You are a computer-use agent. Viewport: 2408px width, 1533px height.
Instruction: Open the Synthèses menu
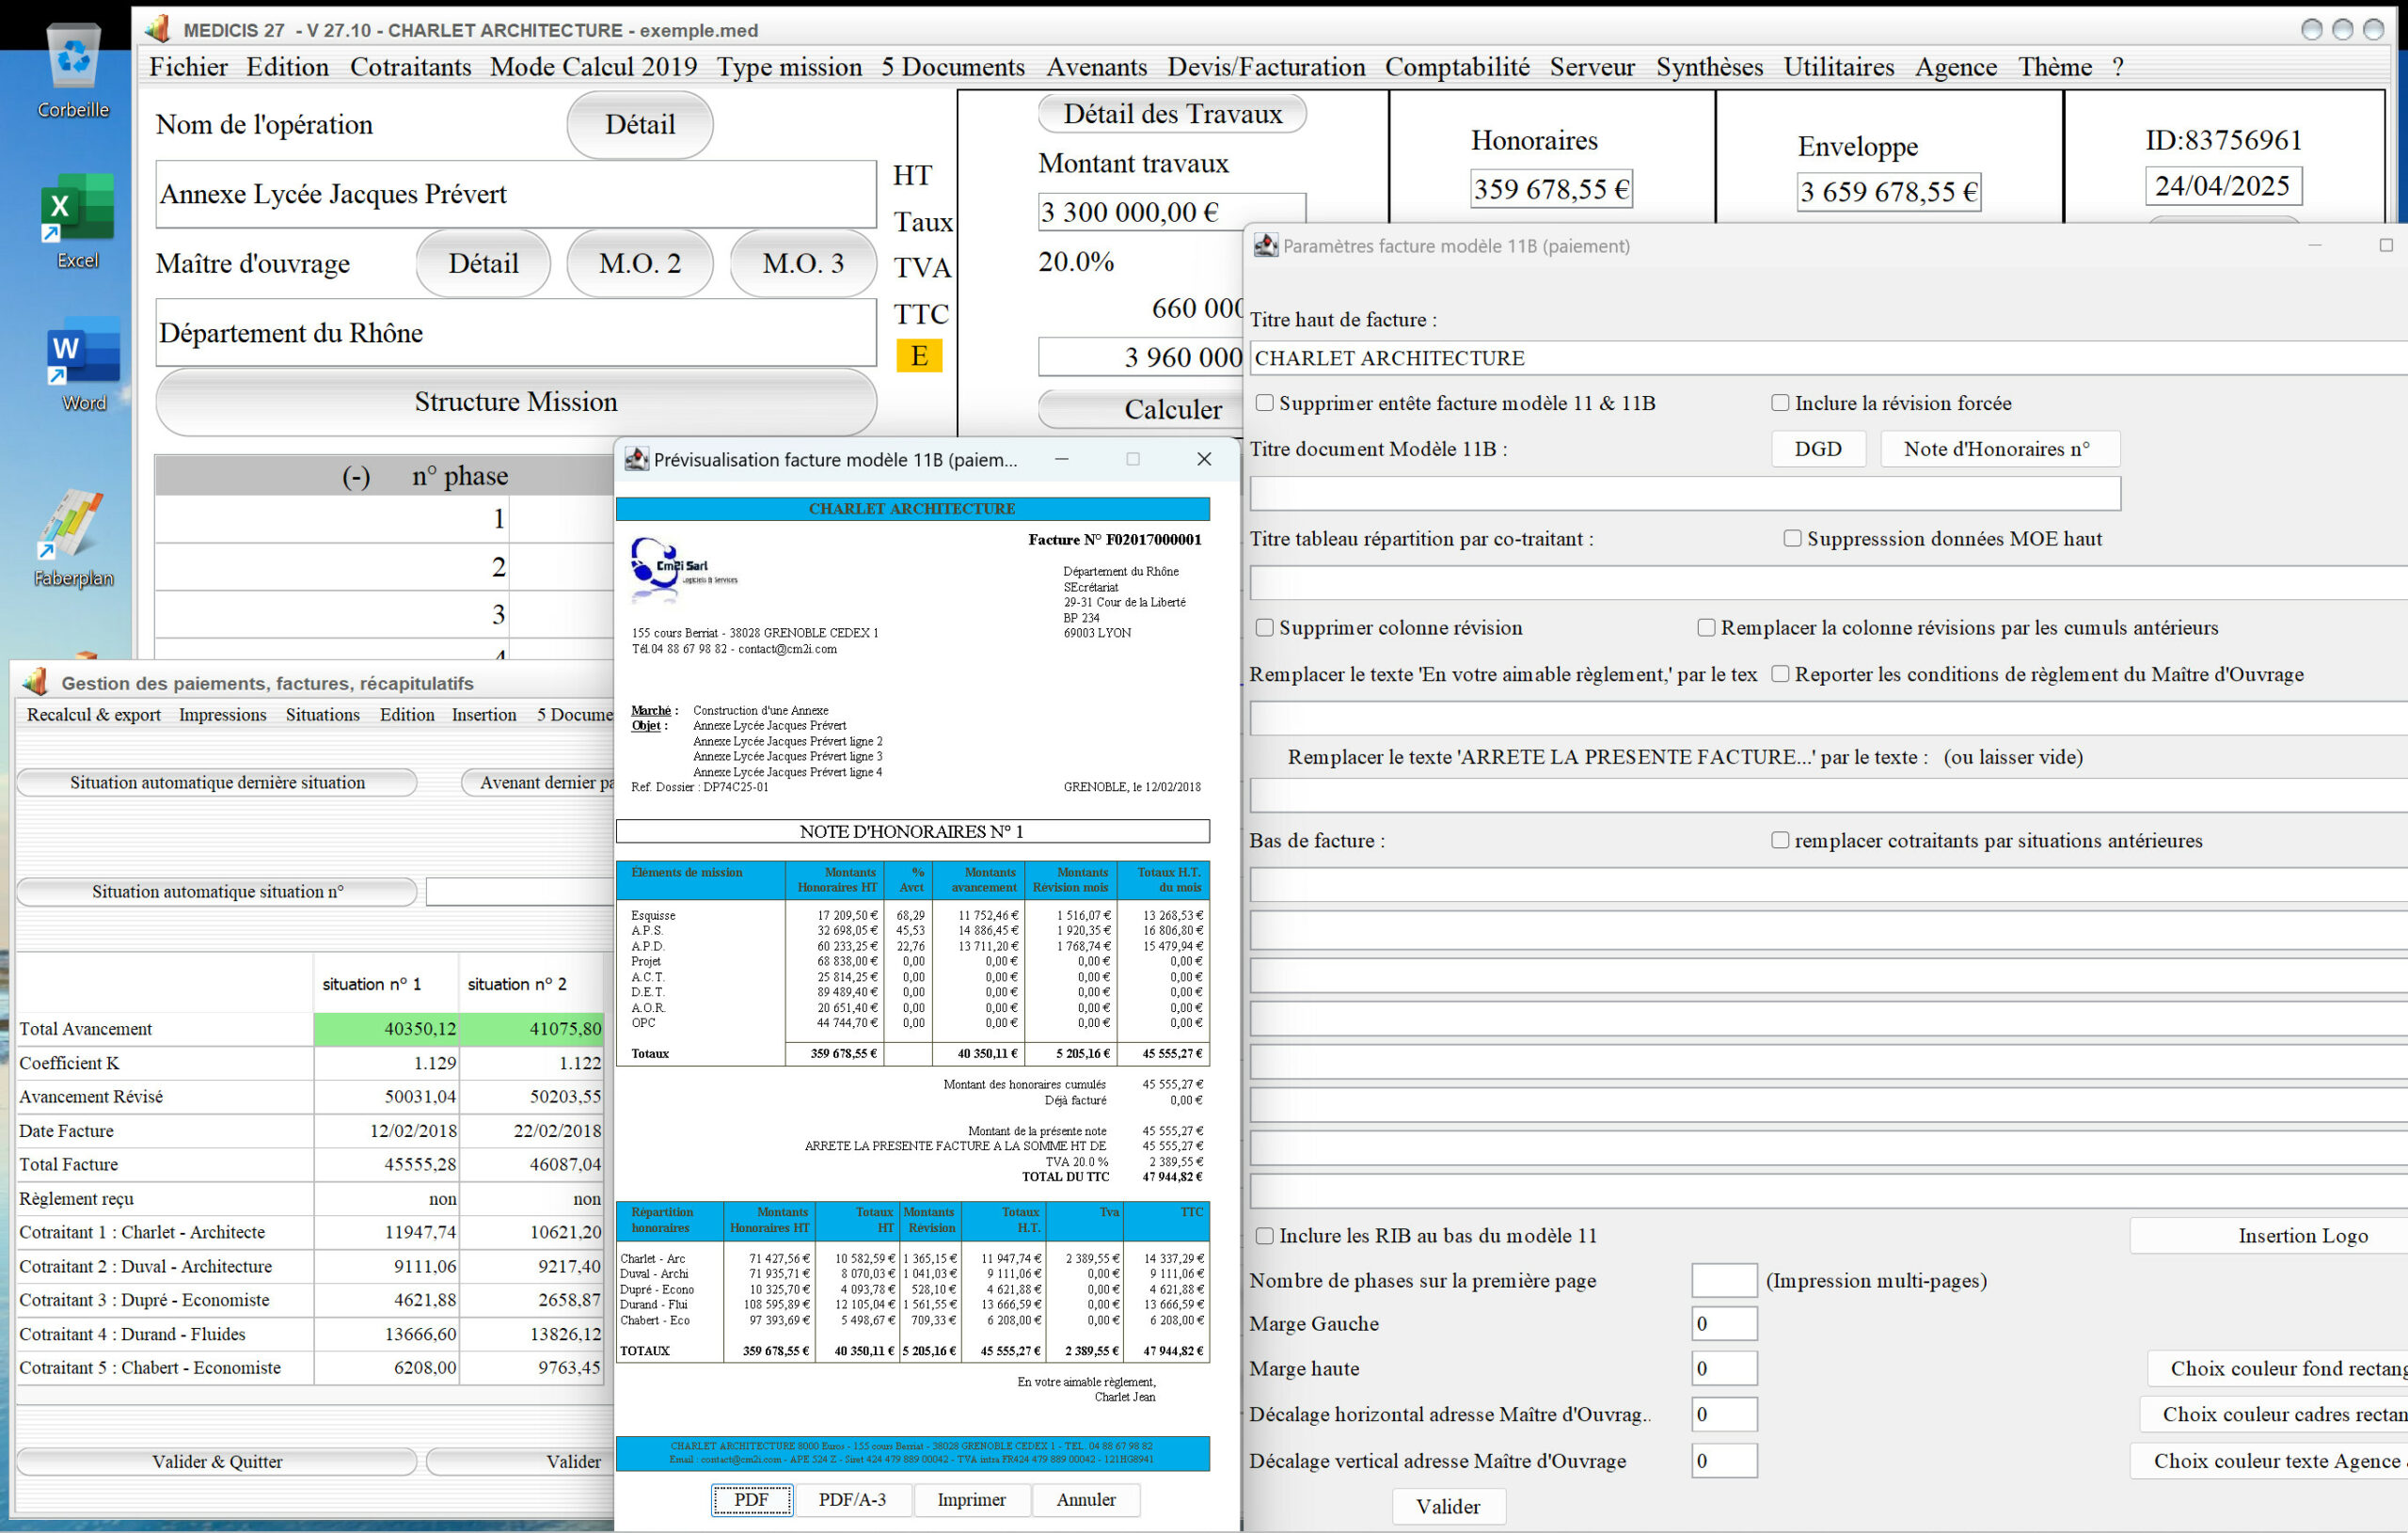tap(1709, 67)
